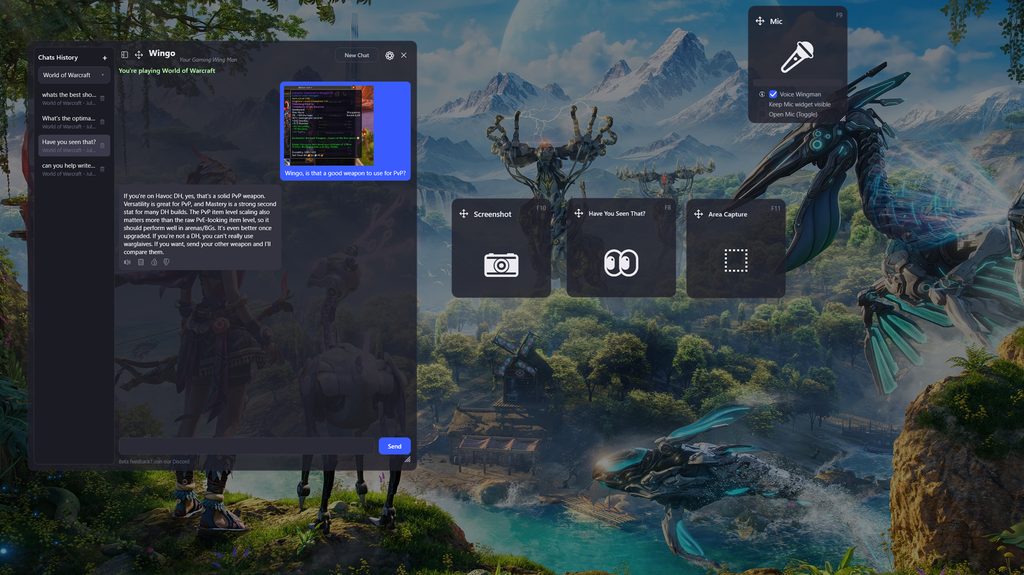Click the Screenshot widget title
The height and width of the screenshot is (575, 1024).
pyautogui.click(x=492, y=214)
